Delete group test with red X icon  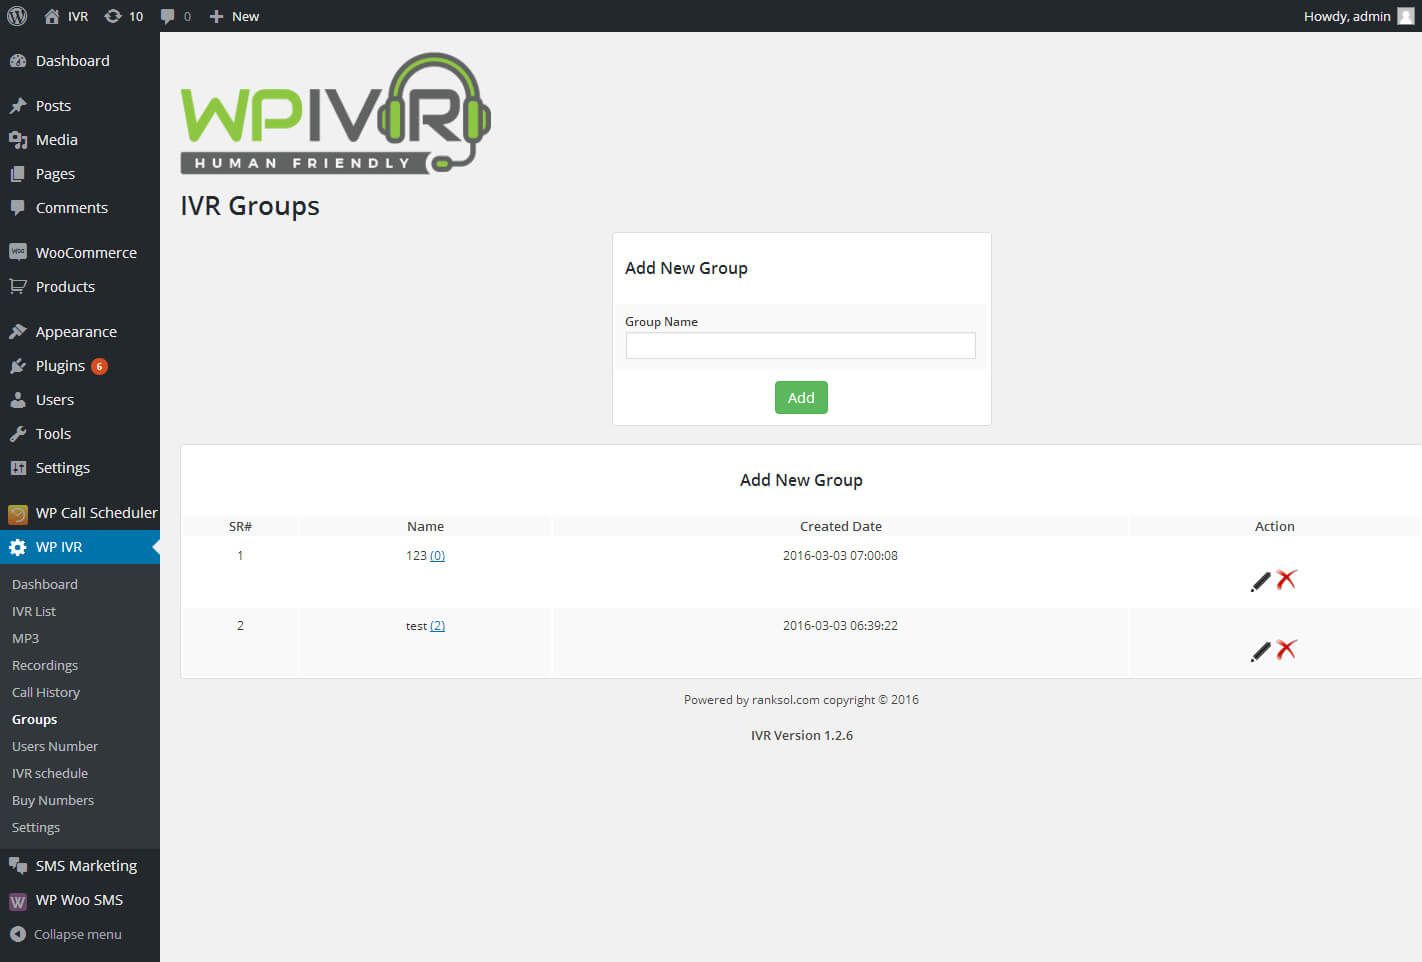tap(1286, 649)
